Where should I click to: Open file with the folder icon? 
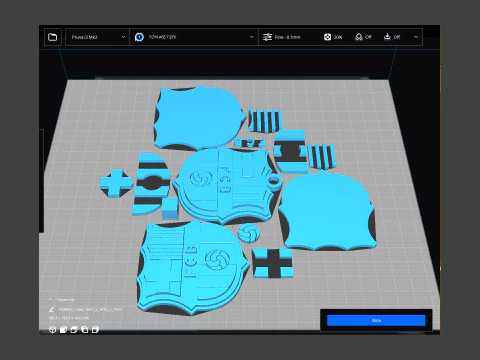click(53, 37)
